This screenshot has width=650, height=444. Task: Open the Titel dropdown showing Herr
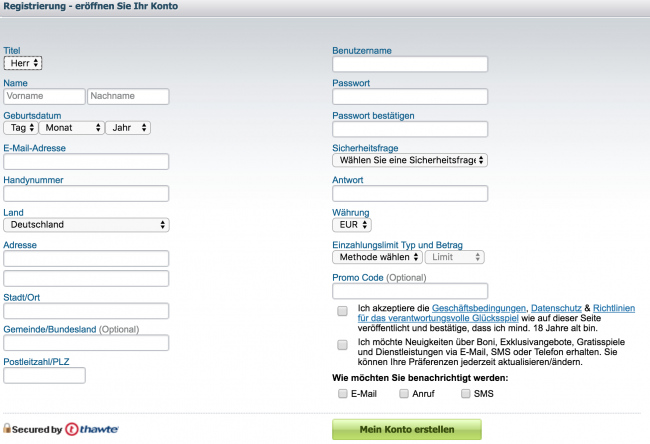pyautogui.click(x=23, y=63)
